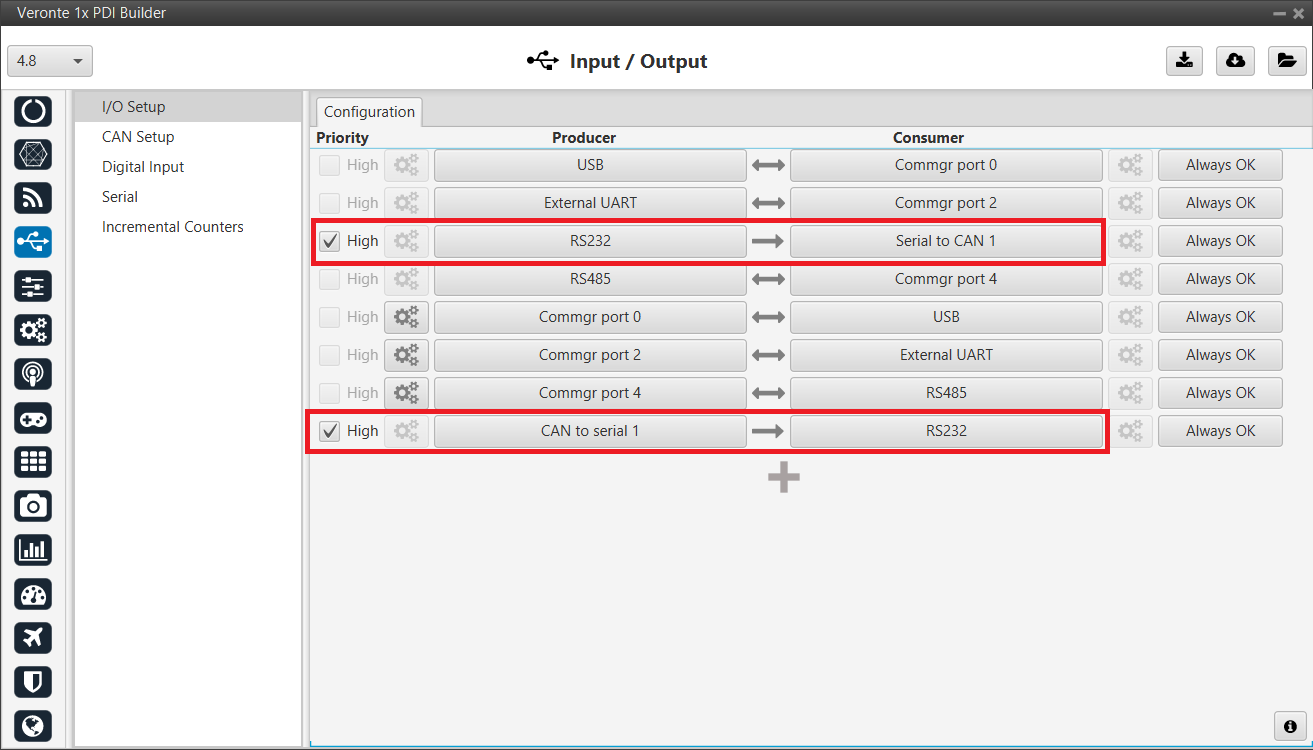Open consumer gear settings for Serial to CAN 1
Screen dimensions: 1313x750
point(1130,241)
